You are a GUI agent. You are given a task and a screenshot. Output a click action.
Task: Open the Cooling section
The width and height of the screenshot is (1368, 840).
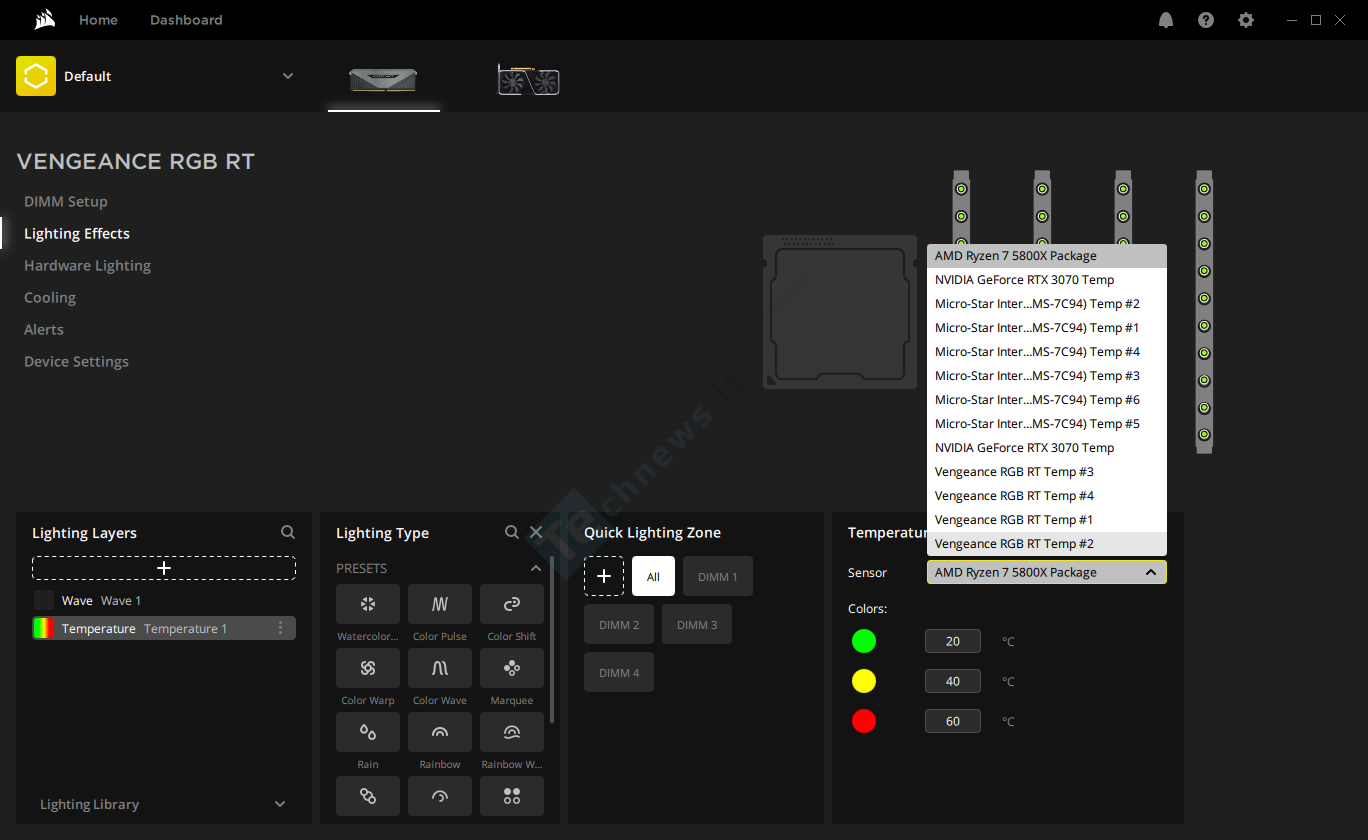(50, 297)
